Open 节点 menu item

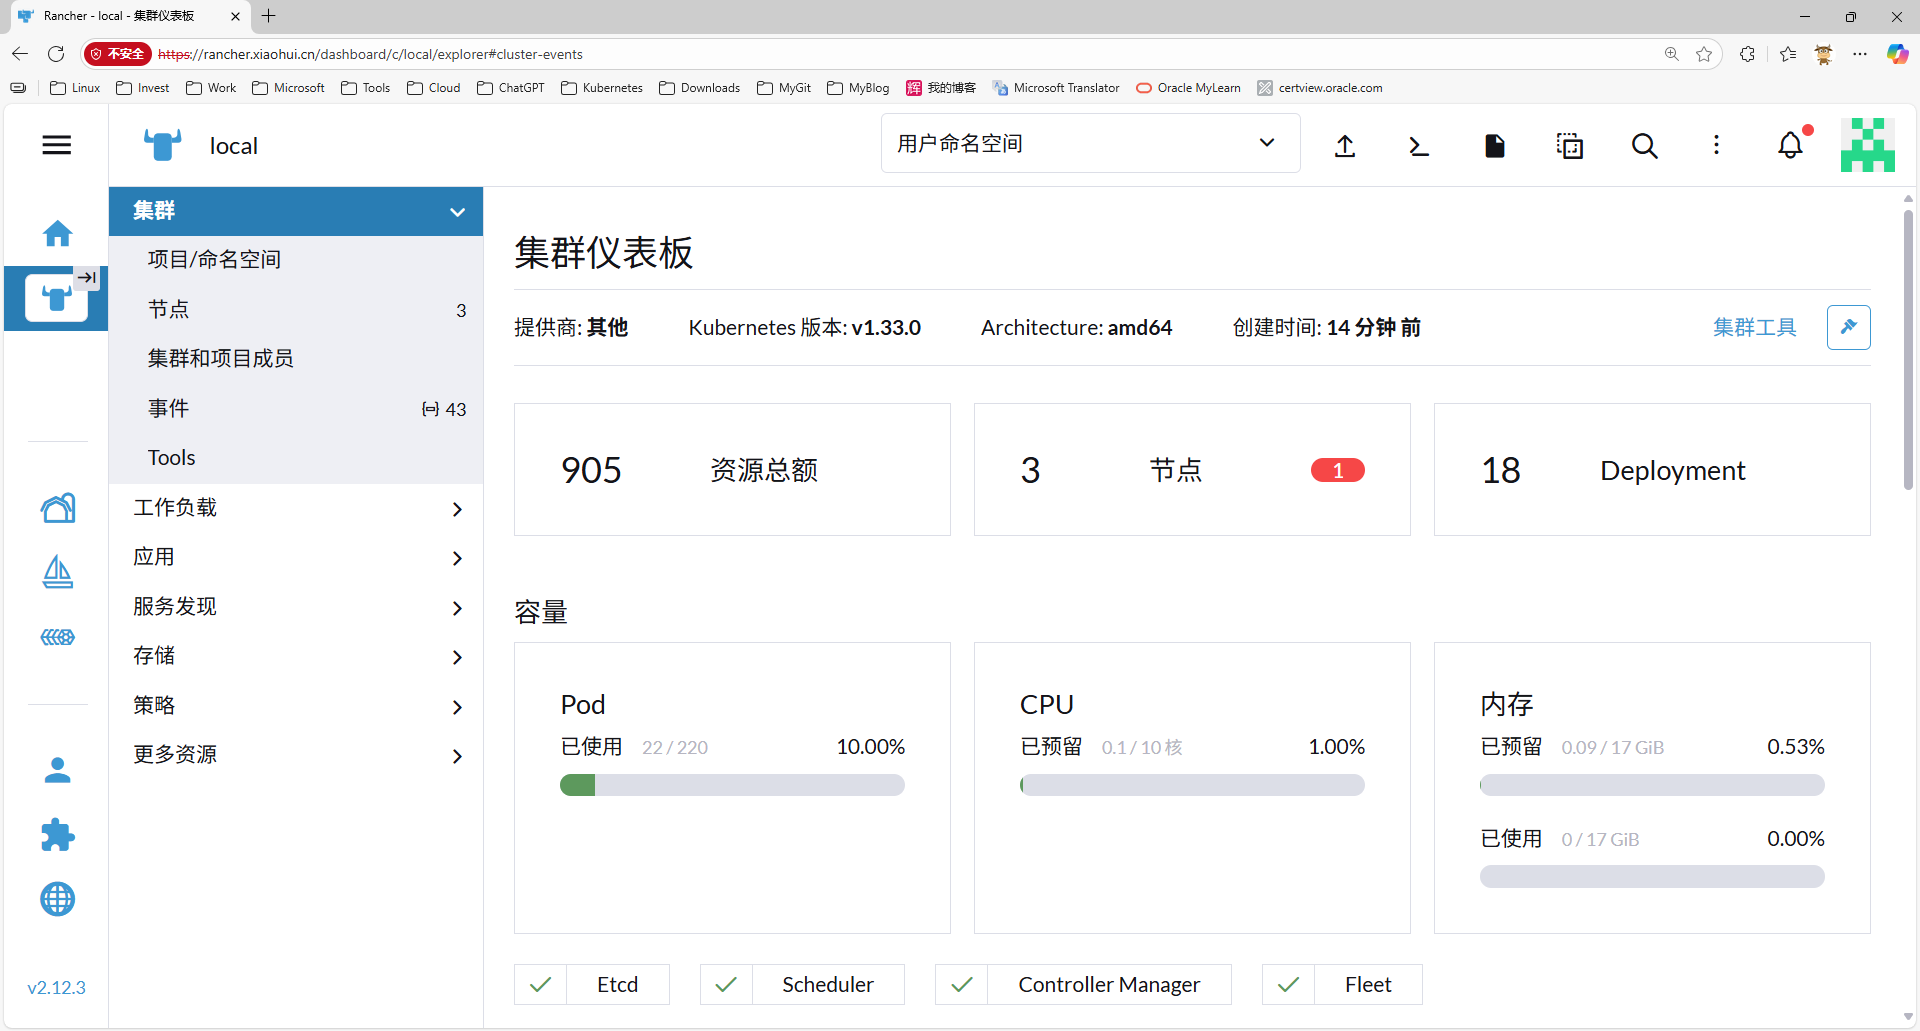point(296,310)
